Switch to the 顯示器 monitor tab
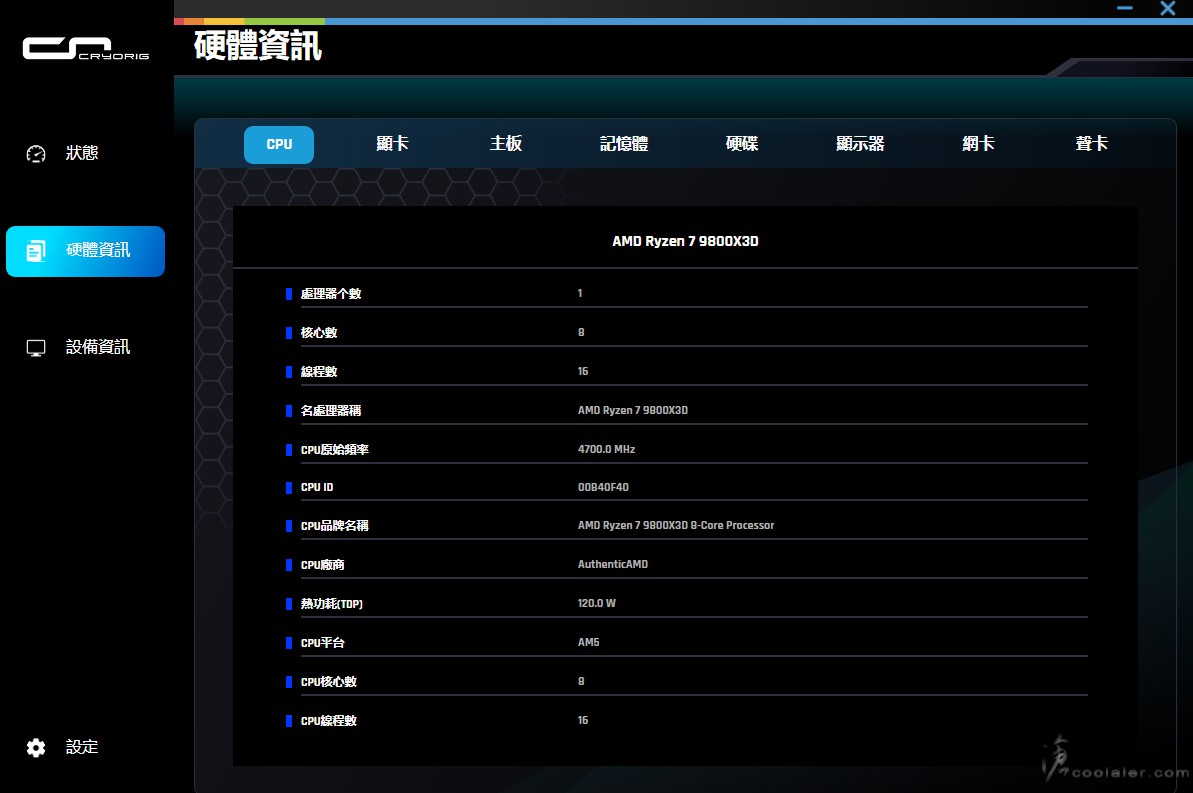 (x=860, y=144)
